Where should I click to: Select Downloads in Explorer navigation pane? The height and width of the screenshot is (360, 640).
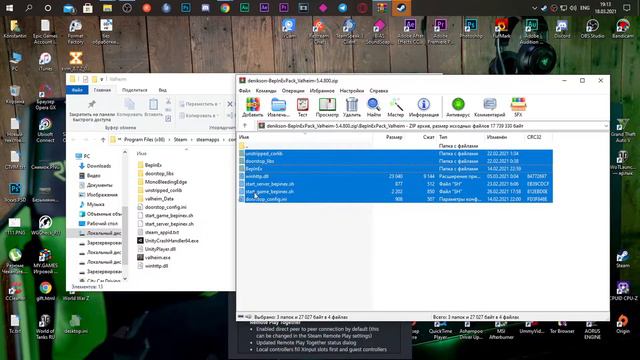coord(95,166)
